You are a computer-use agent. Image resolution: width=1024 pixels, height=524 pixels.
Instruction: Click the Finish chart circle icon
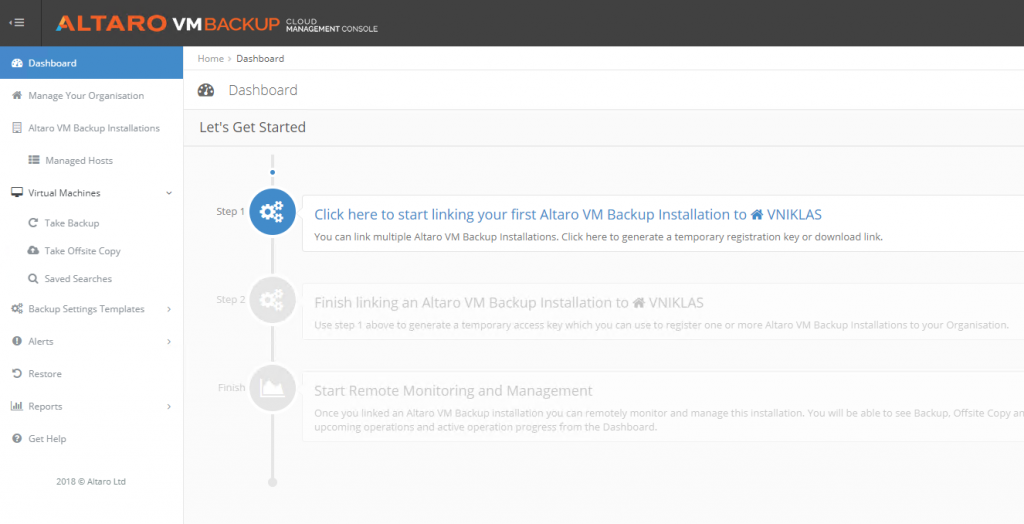click(272, 388)
